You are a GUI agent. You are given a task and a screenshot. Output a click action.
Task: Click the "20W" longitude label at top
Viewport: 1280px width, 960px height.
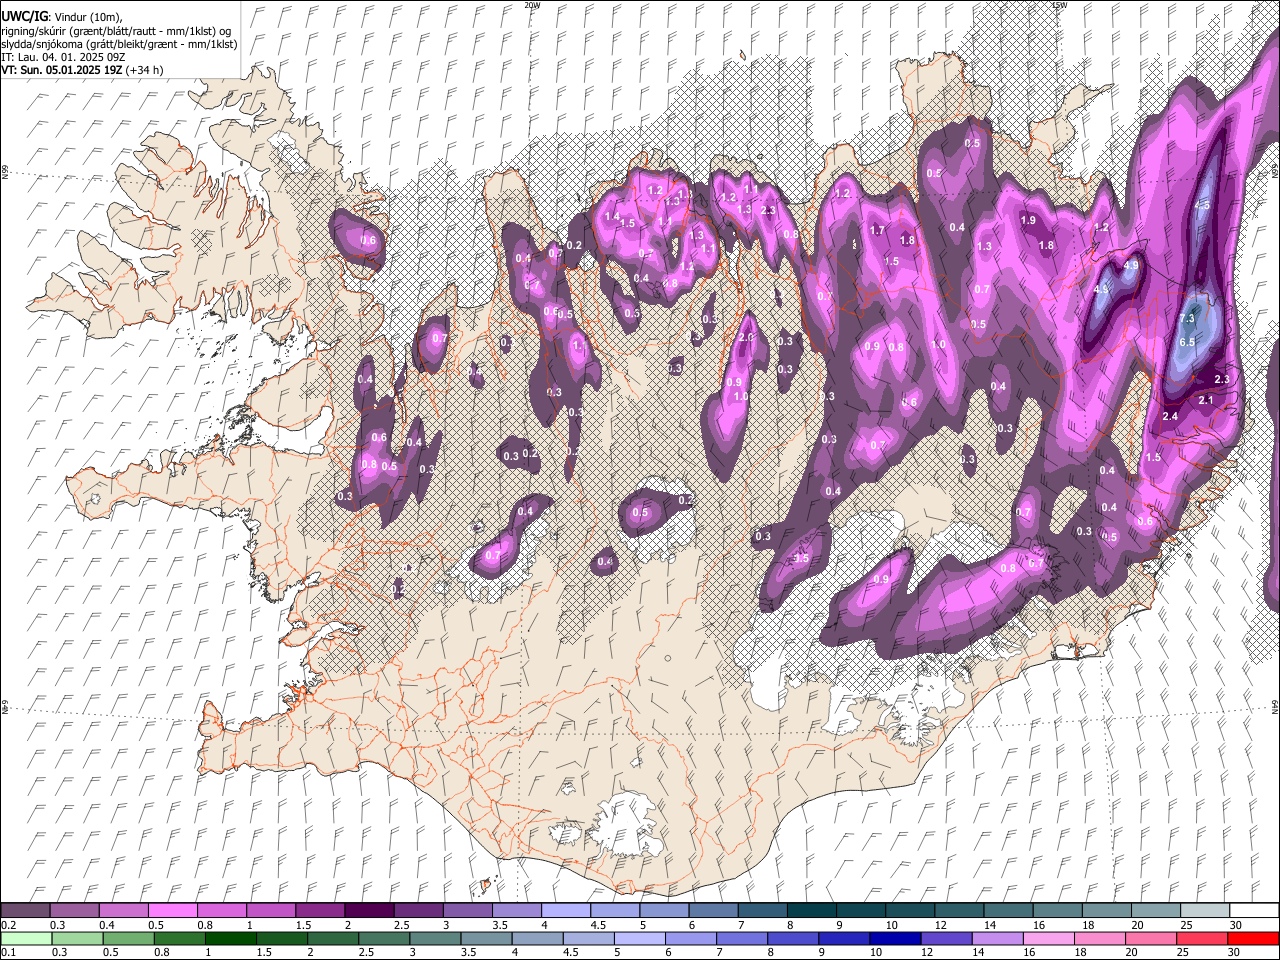click(532, 5)
